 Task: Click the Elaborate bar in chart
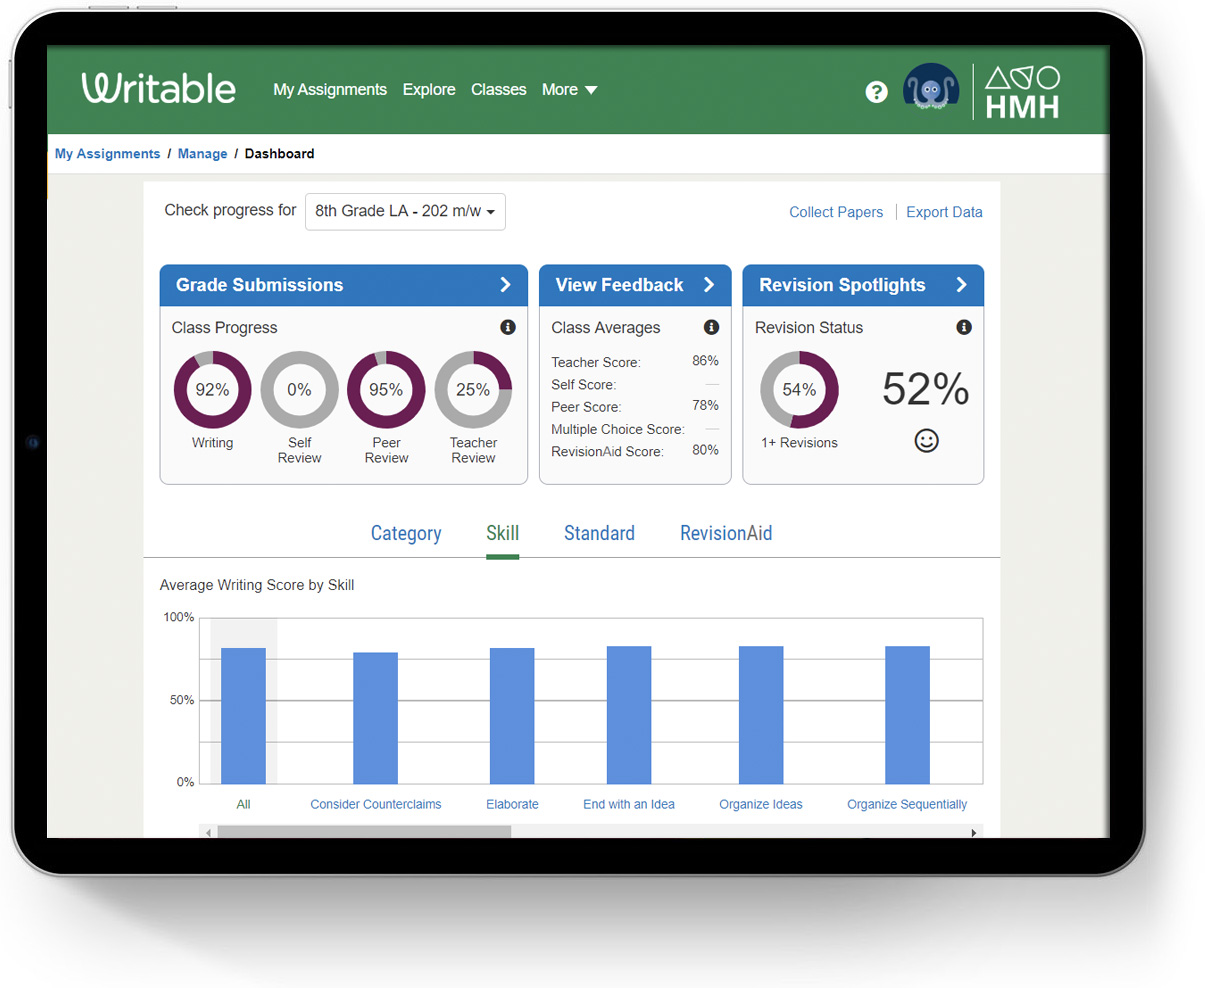(x=512, y=716)
